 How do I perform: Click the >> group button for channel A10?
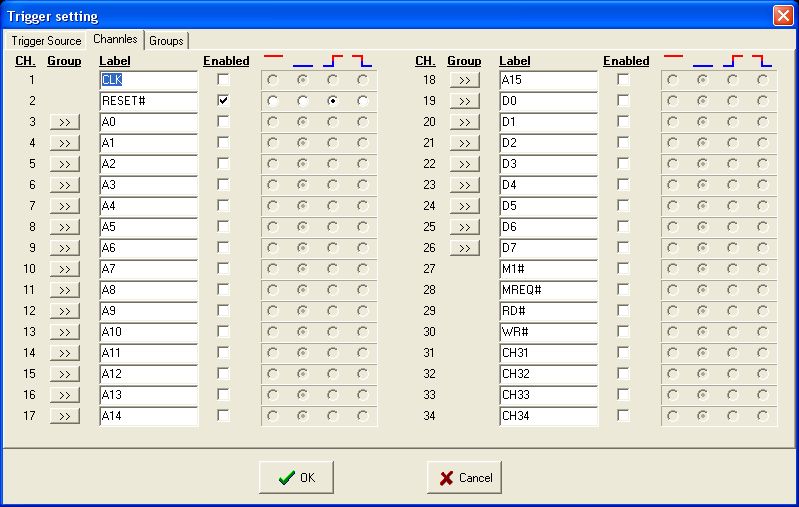coord(64,332)
